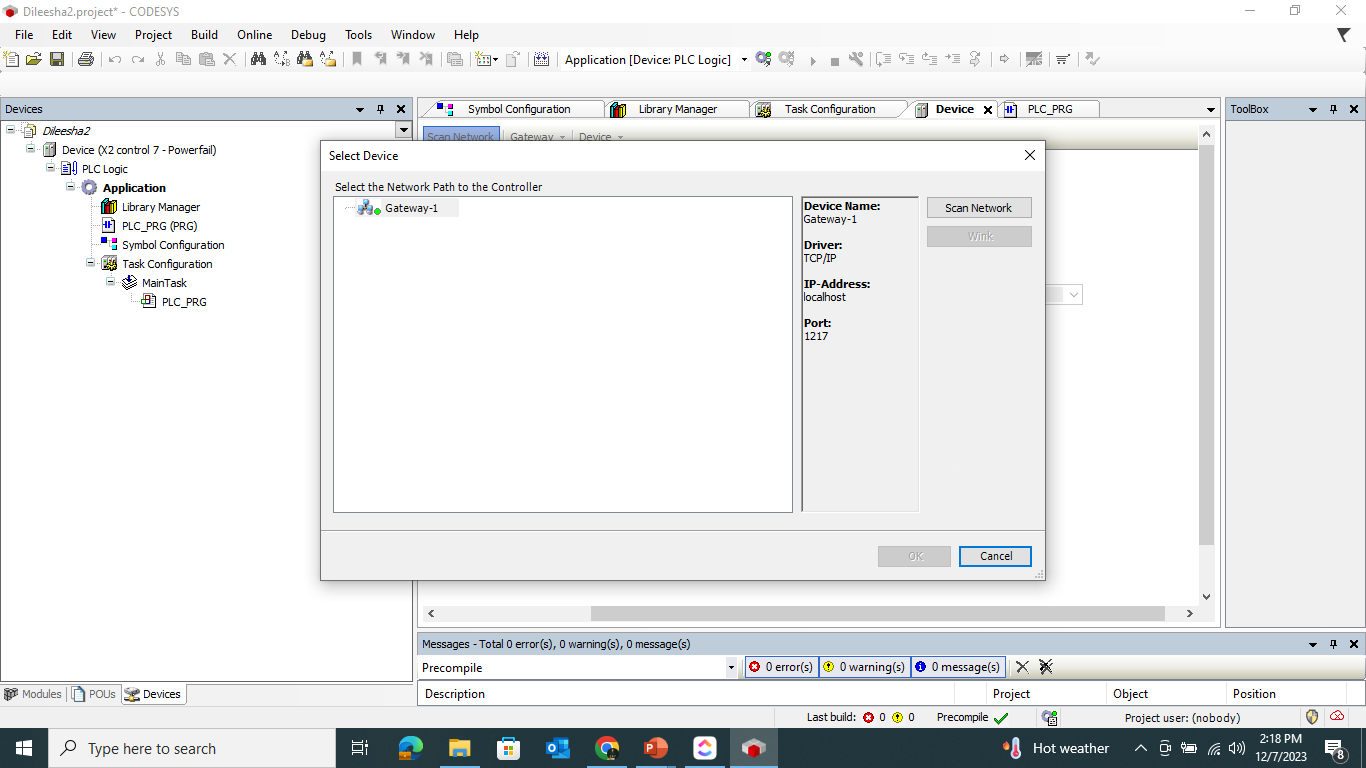The width and height of the screenshot is (1366, 768).
Task: Click the Build wrench icon in the toolbar
Action: (856, 60)
